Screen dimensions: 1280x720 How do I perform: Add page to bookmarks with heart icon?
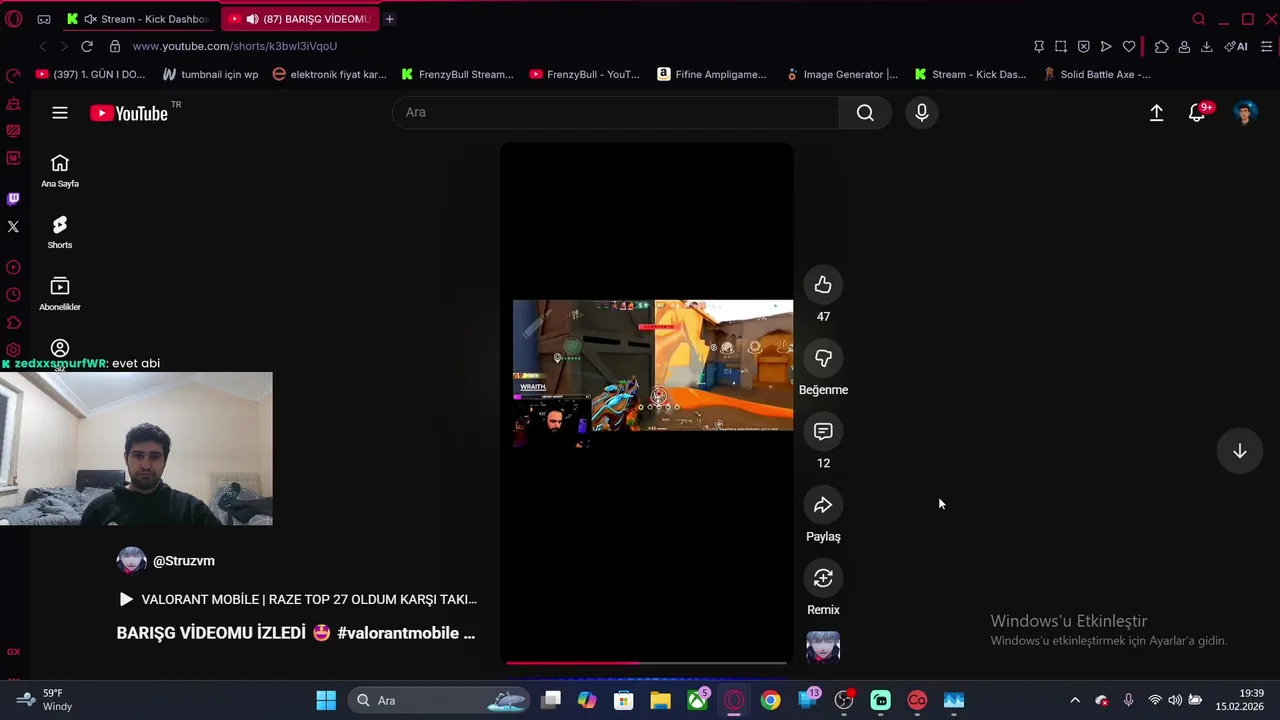1129,46
